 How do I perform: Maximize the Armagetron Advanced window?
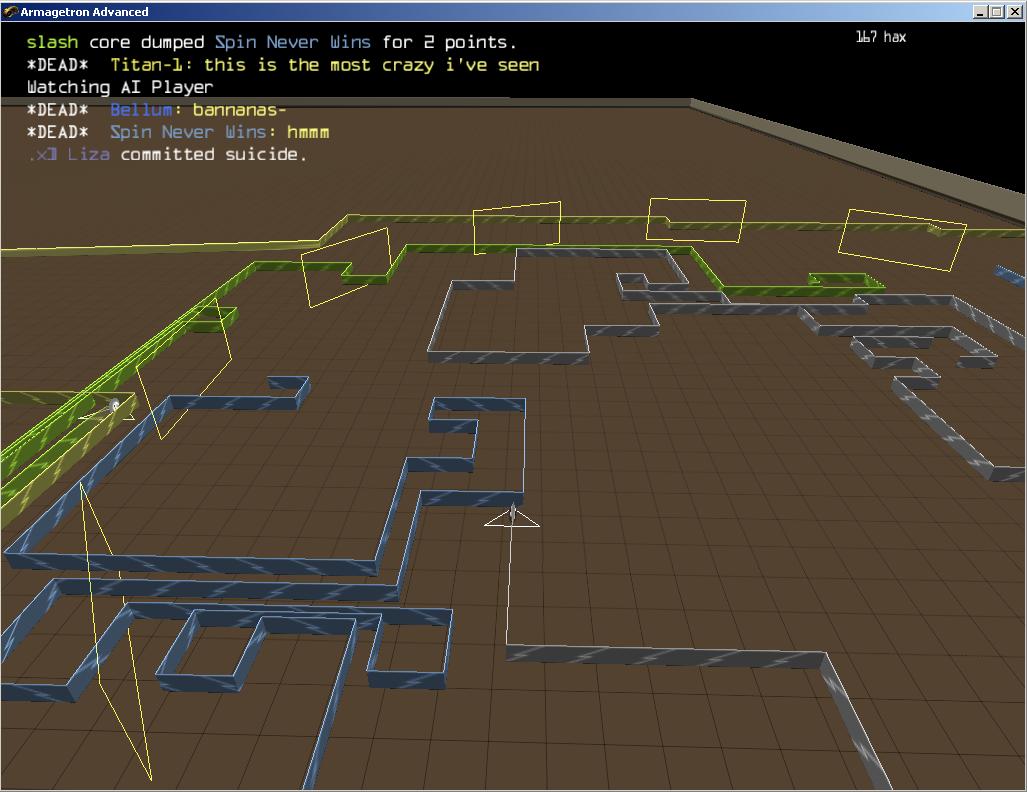click(x=997, y=12)
